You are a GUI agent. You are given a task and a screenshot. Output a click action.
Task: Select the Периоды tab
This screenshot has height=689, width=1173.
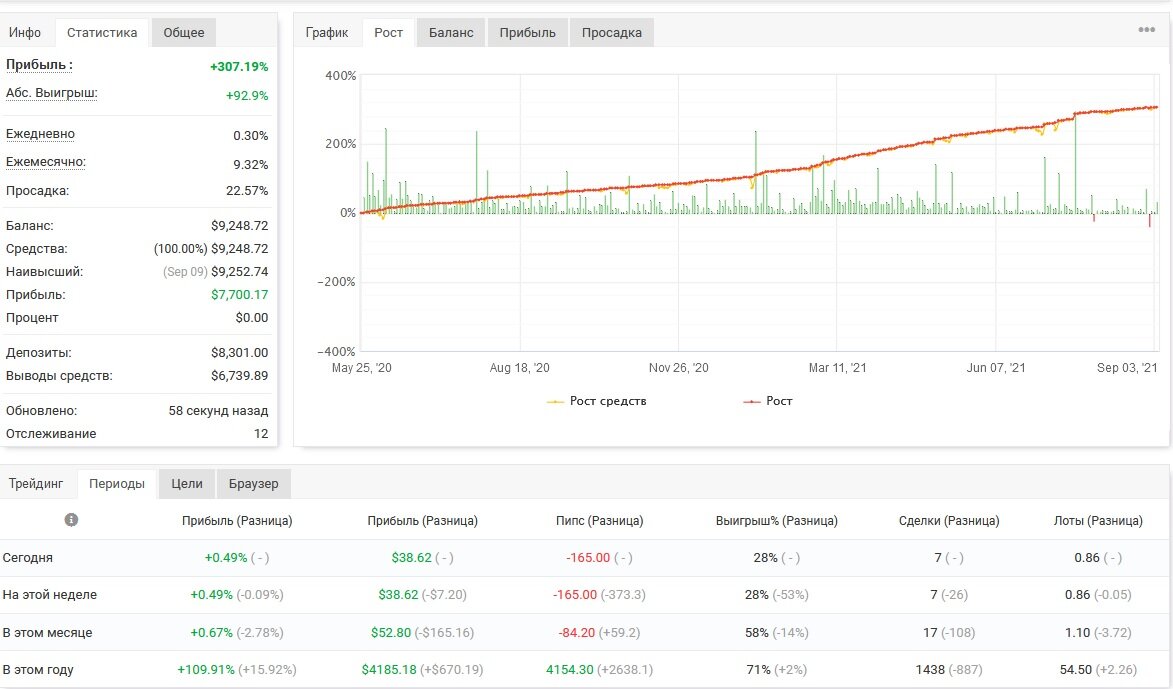pos(117,483)
